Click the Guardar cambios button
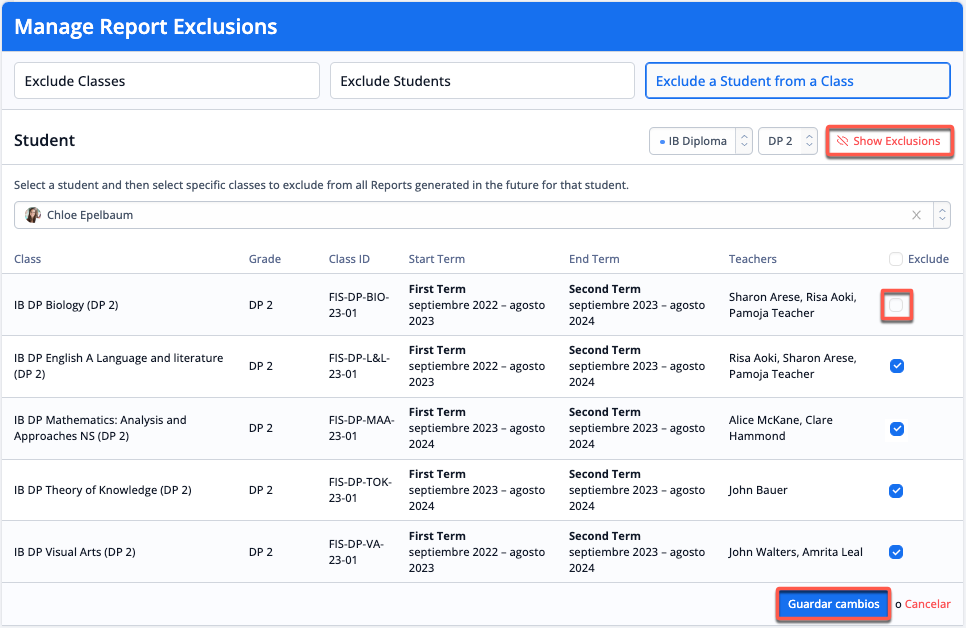 (833, 604)
